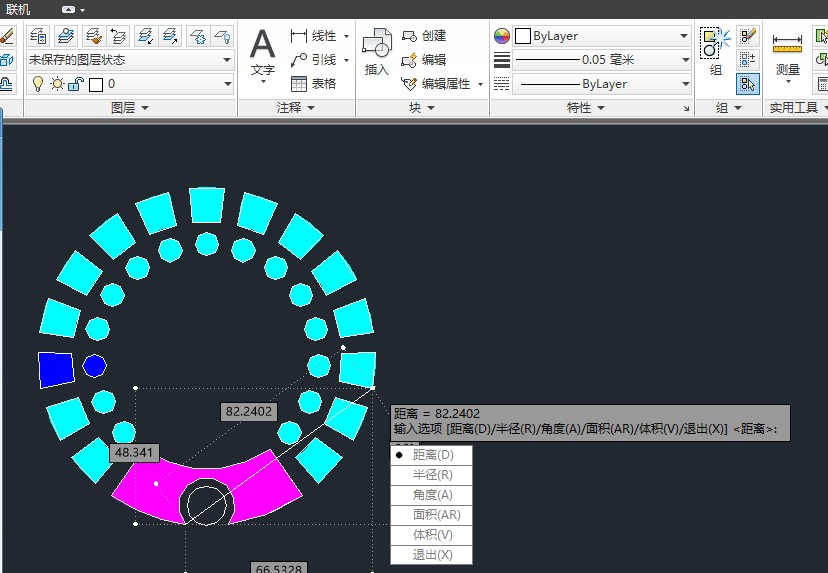The image size is (828, 573).
Task: Toggle the layer on/off lightbulb icon
Action: coord(39,85)
